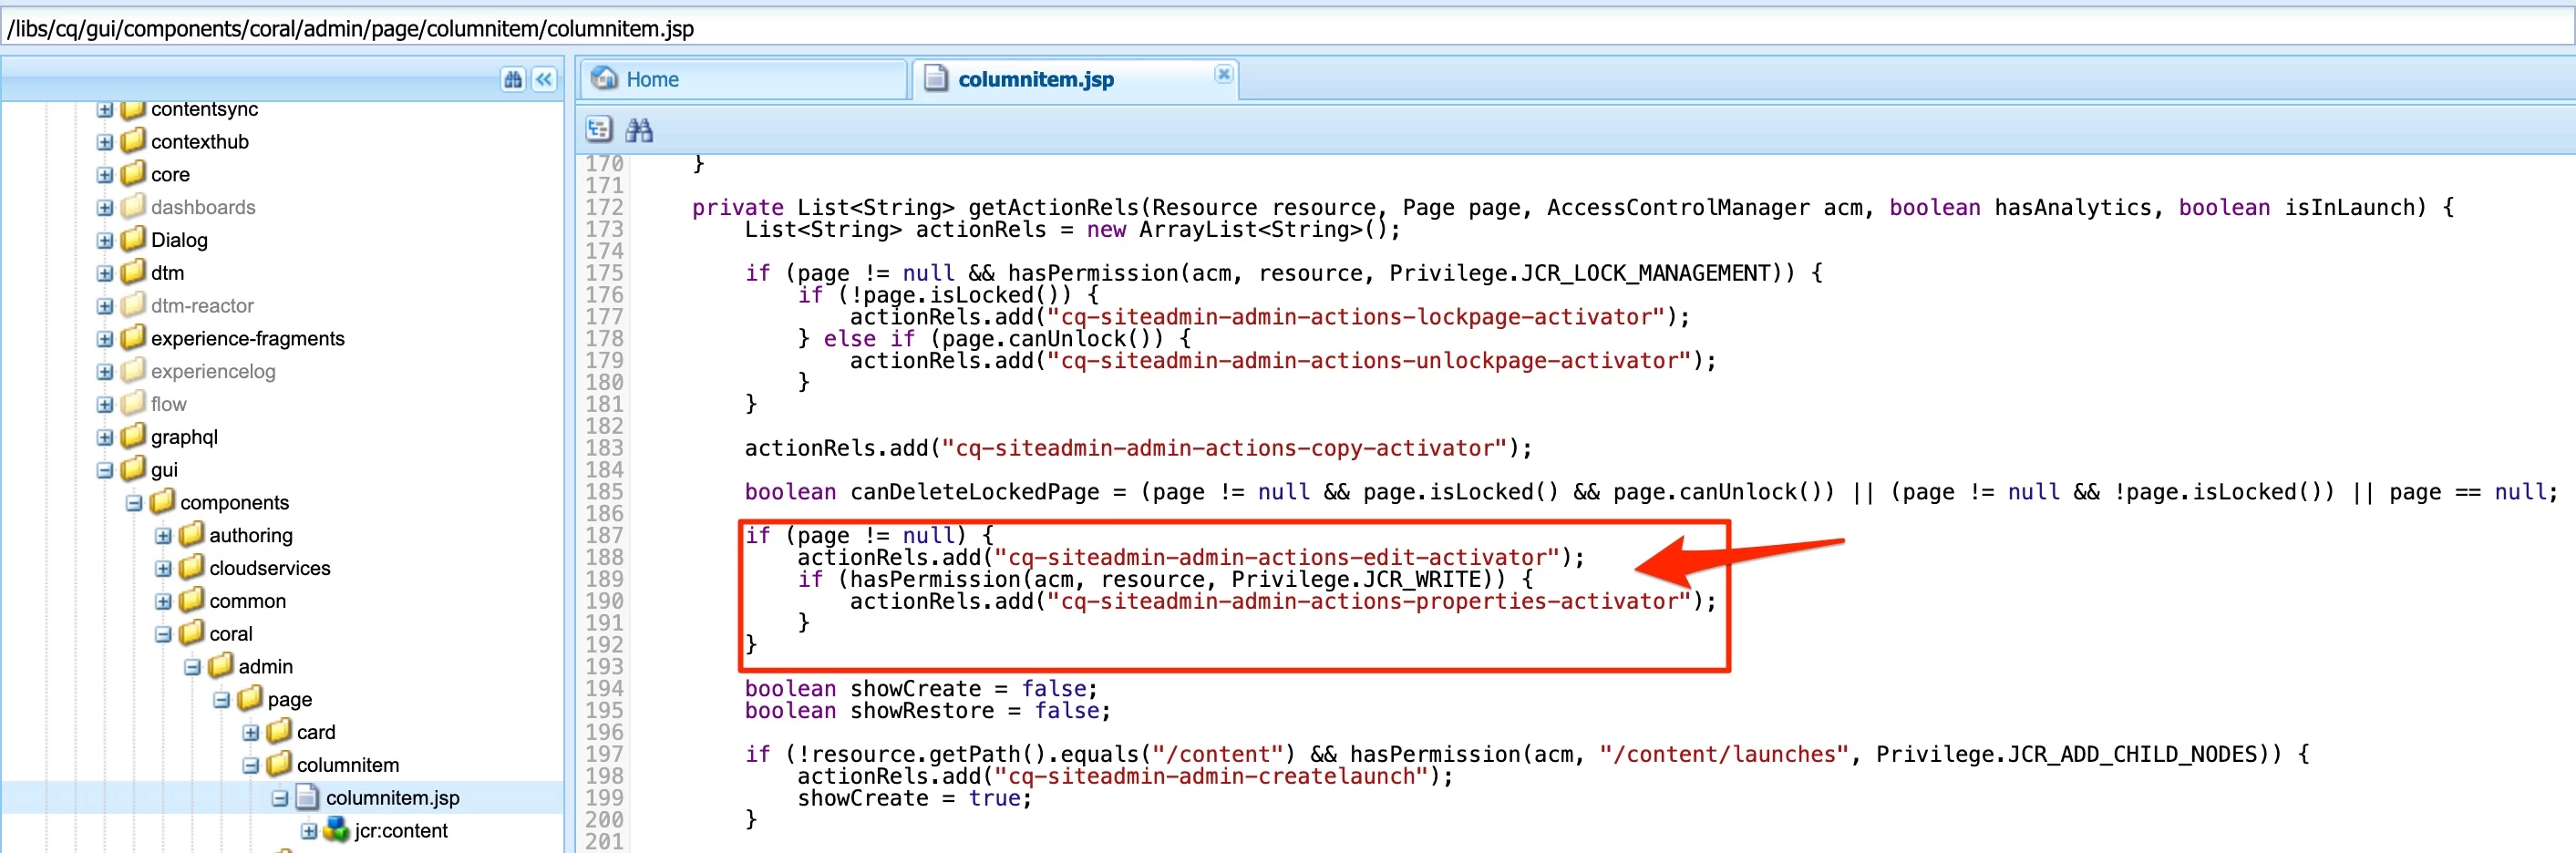
Task: Expand the contexthub folder node
Action: 105,142
